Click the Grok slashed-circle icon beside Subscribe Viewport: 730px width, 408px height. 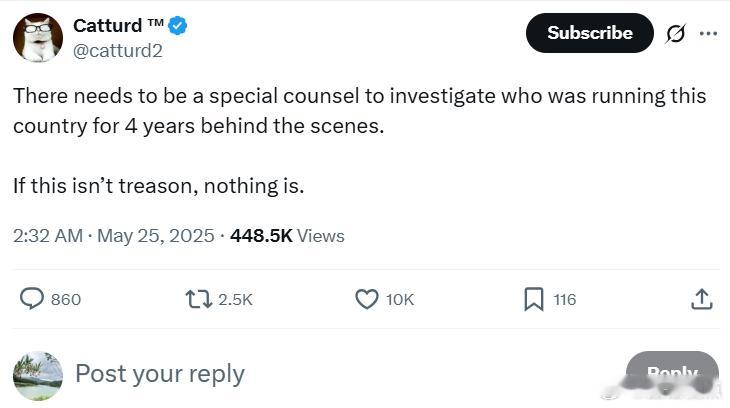tap(676, 33)
